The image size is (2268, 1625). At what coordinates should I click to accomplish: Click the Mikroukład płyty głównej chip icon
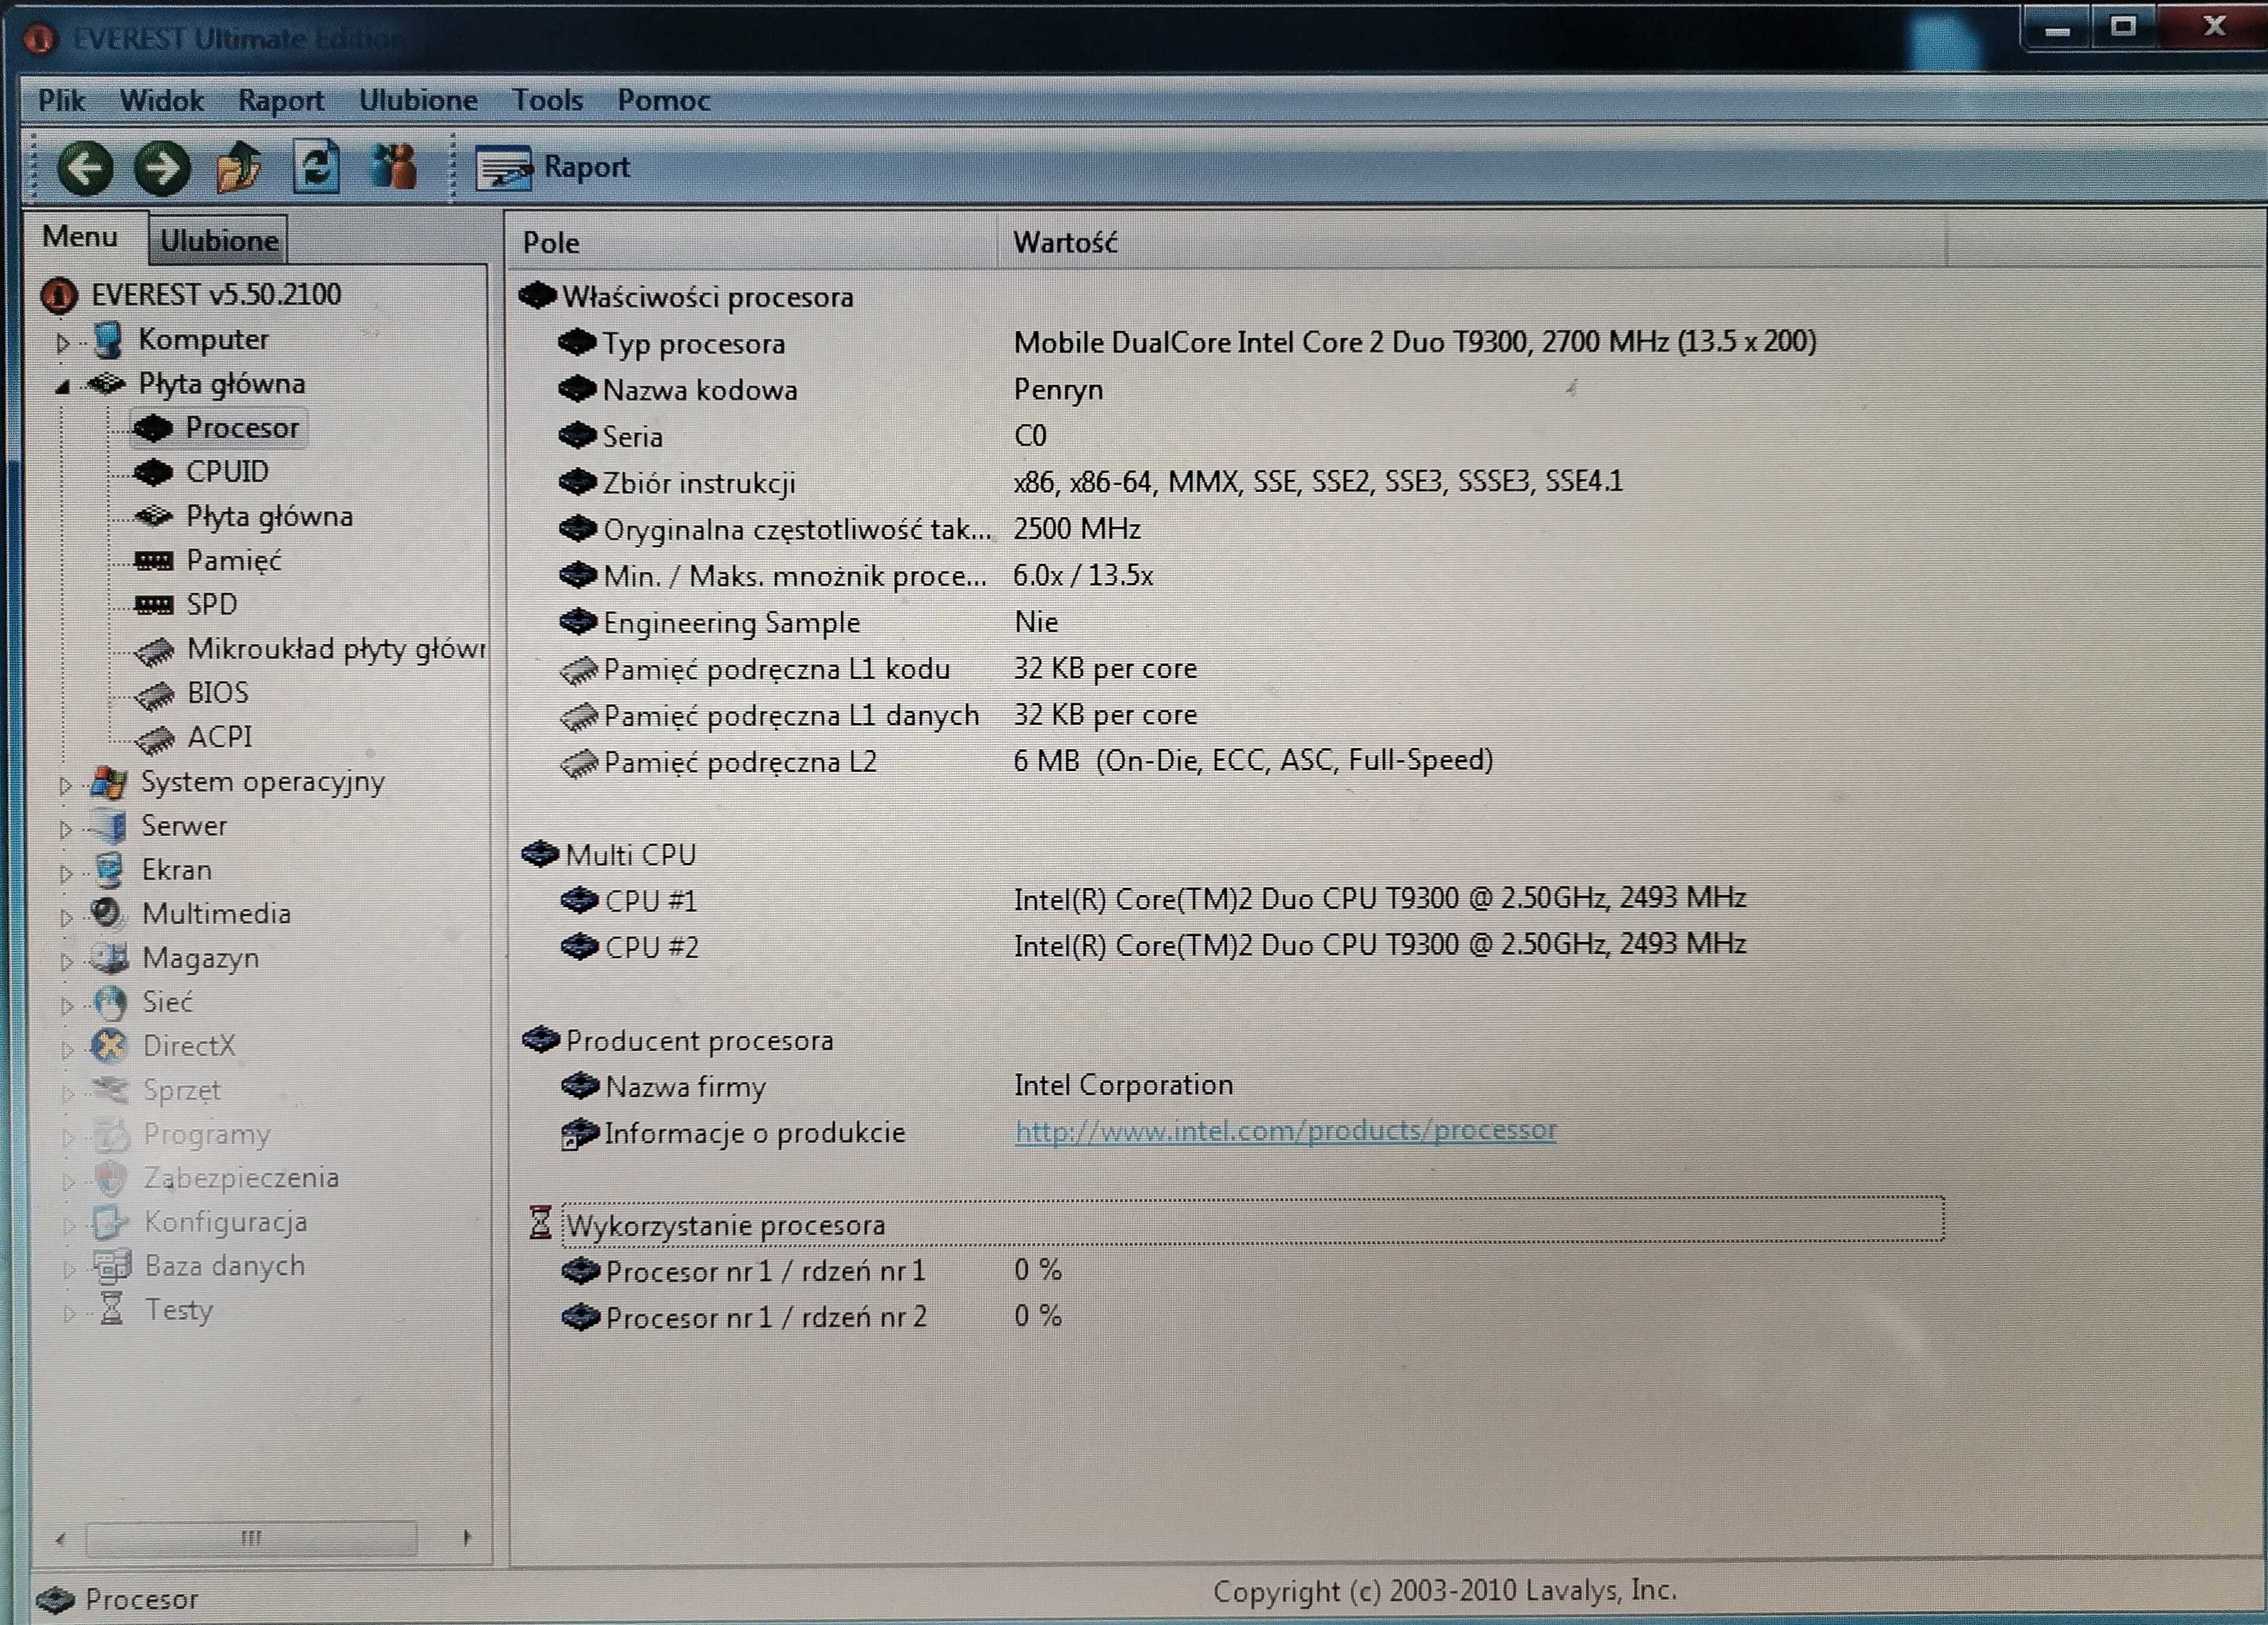(154, 652)
